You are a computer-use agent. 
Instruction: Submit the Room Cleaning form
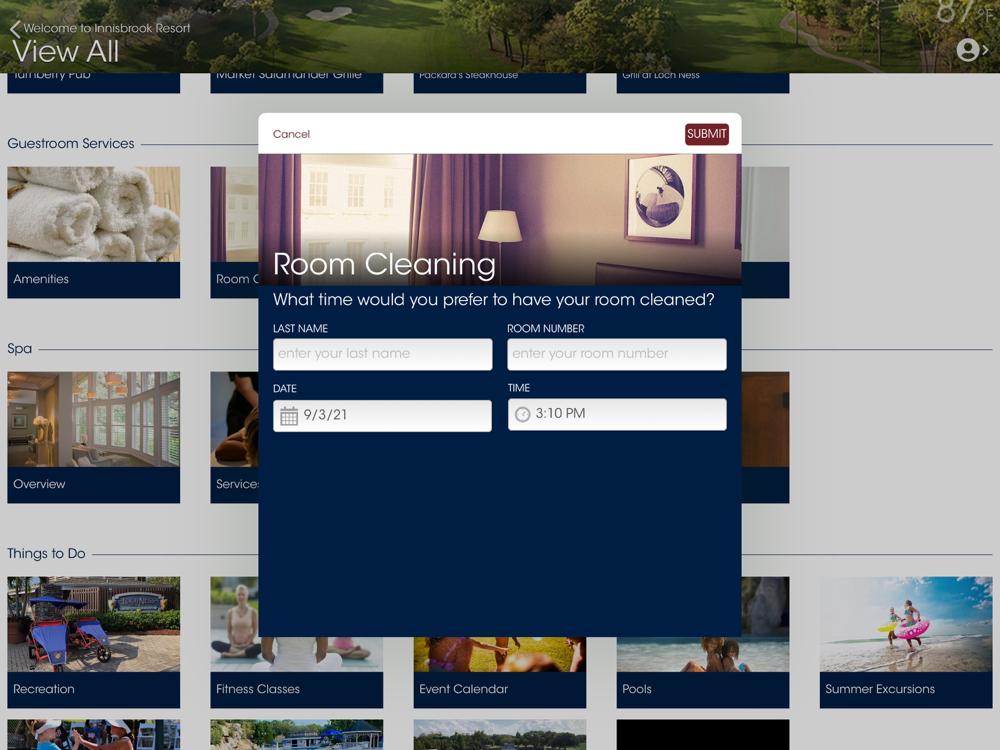pos(707,134)
